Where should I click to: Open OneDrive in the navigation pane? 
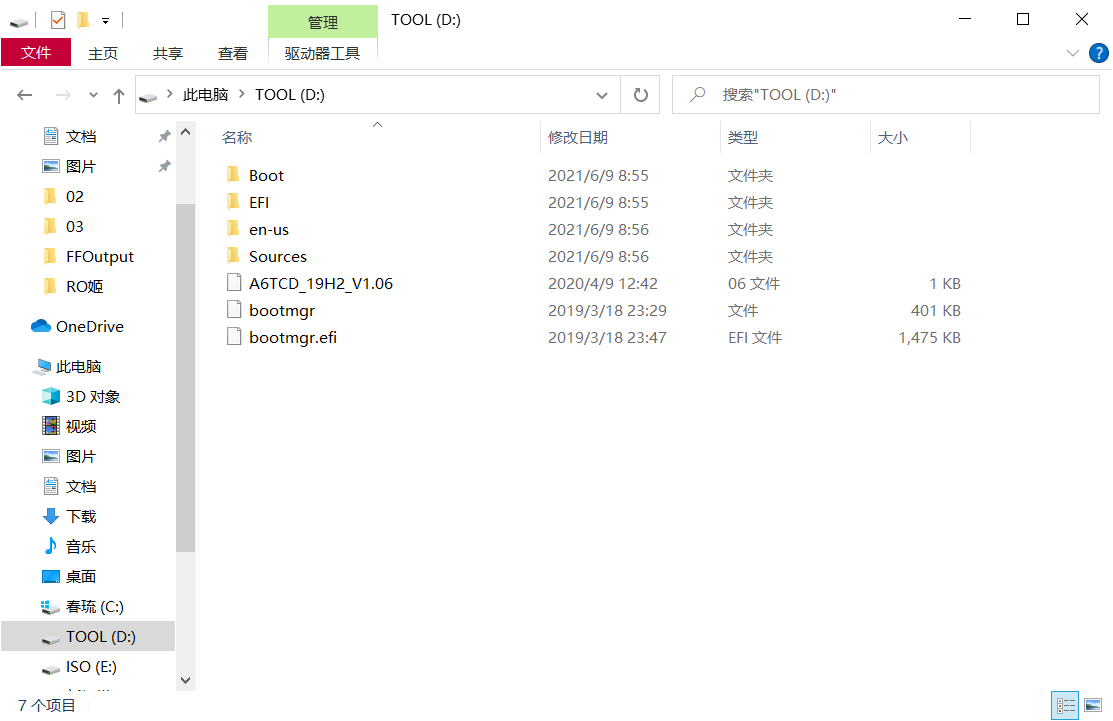pyautogui.click(x=89, y=326)
